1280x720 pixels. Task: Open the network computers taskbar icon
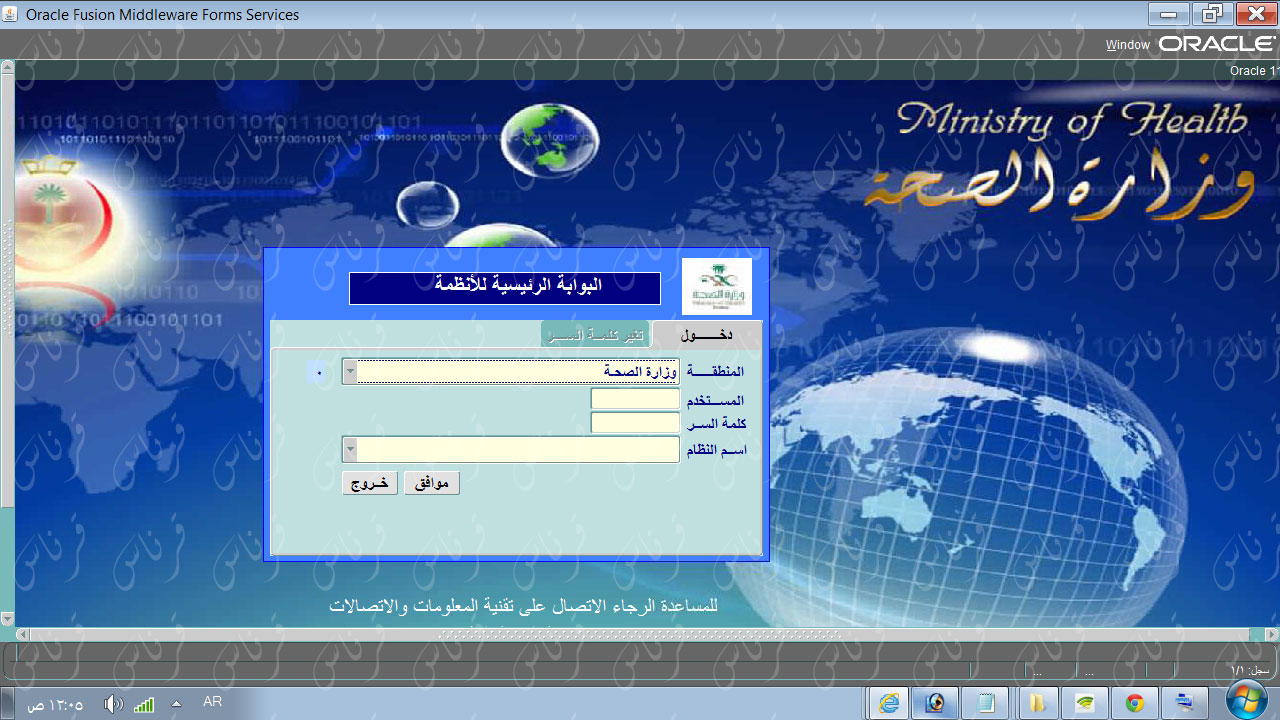[x=1184, y=703]
